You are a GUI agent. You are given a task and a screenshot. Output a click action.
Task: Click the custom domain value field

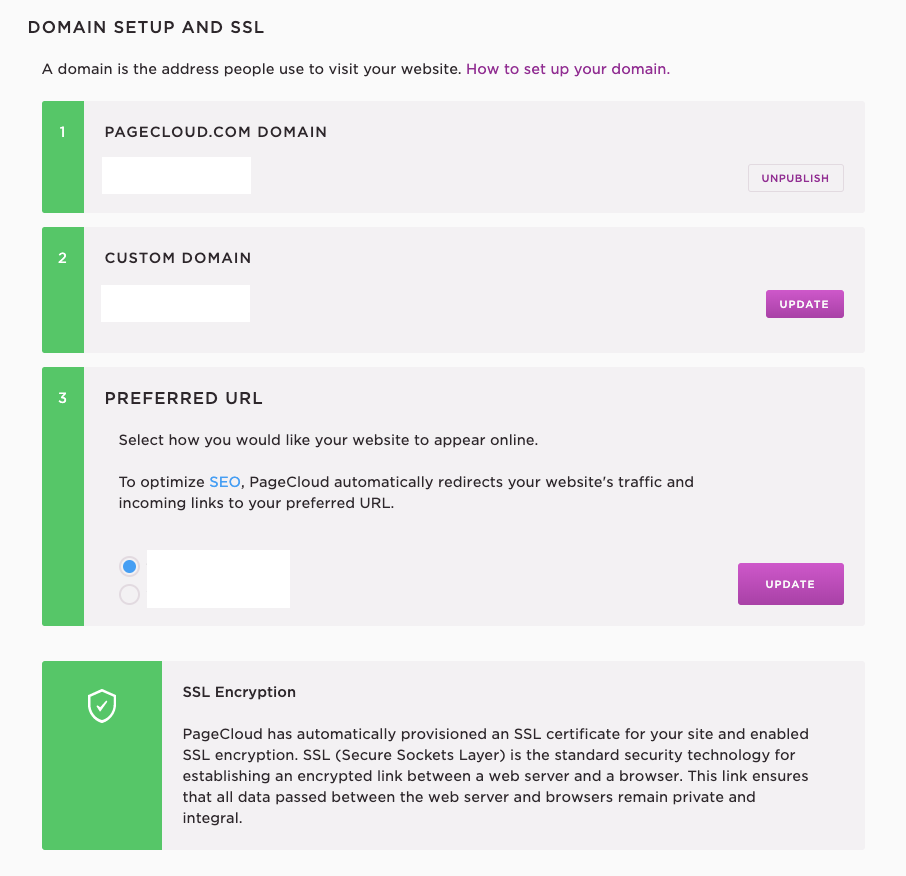pyautogui.click(x=175, y=303)
